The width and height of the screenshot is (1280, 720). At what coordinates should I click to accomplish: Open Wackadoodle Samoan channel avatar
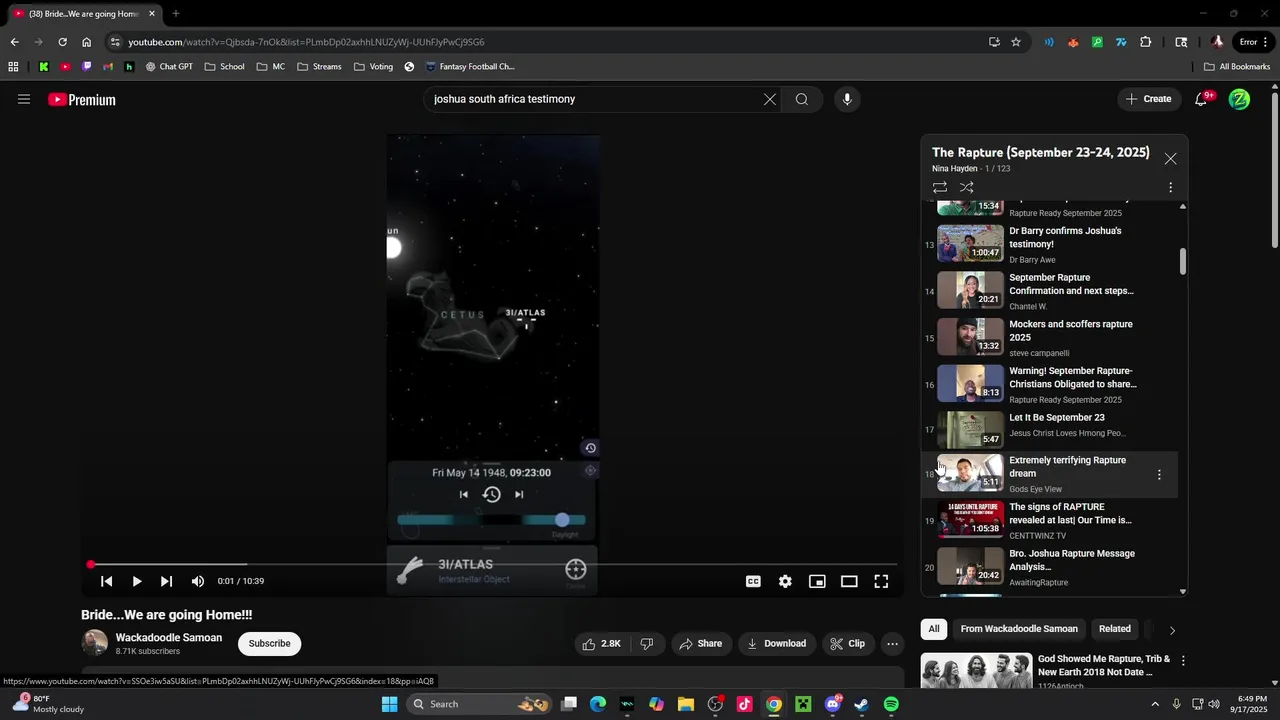[94, 643]
